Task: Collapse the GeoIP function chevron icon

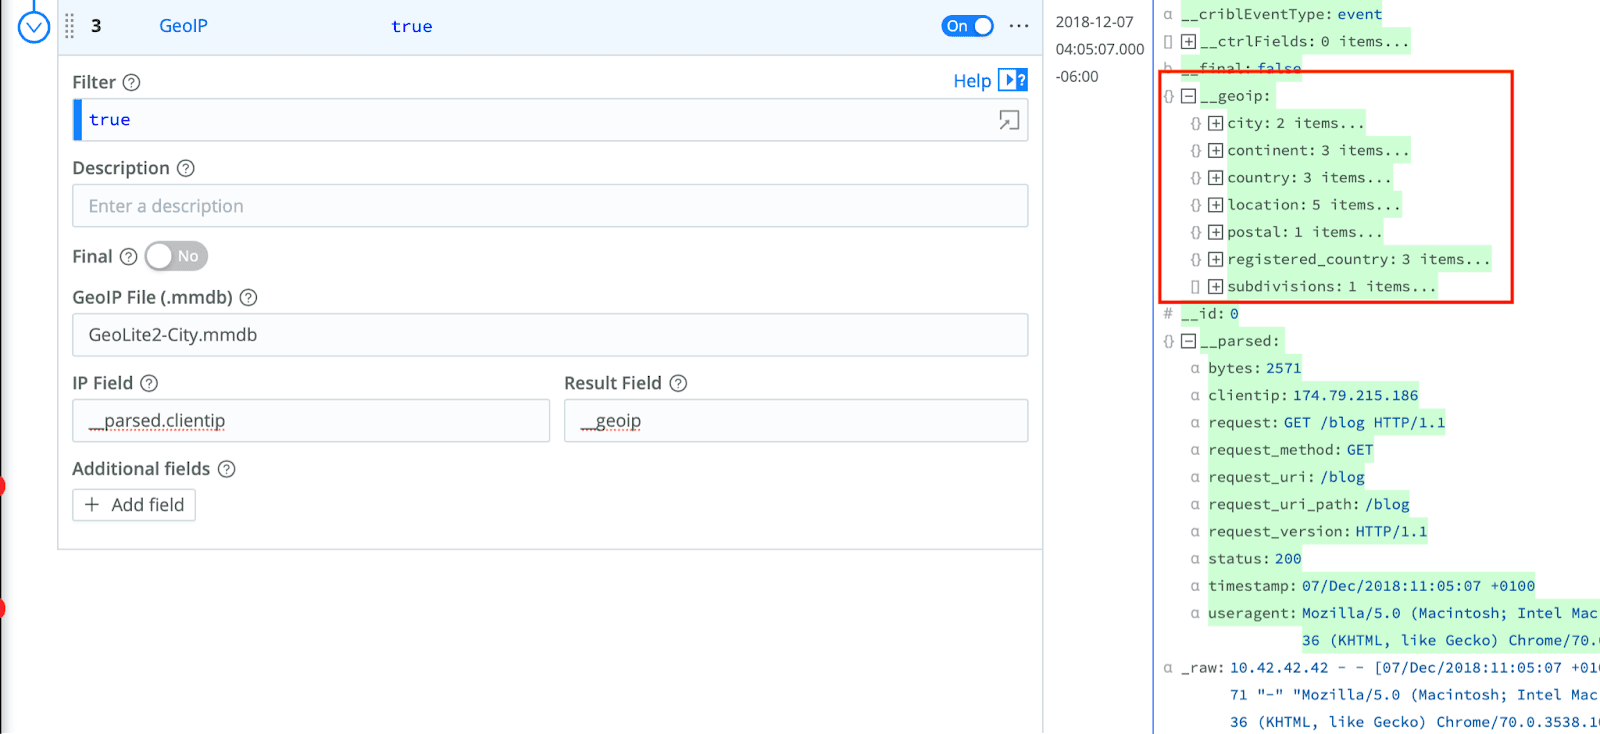Action: tap(34, 27)
